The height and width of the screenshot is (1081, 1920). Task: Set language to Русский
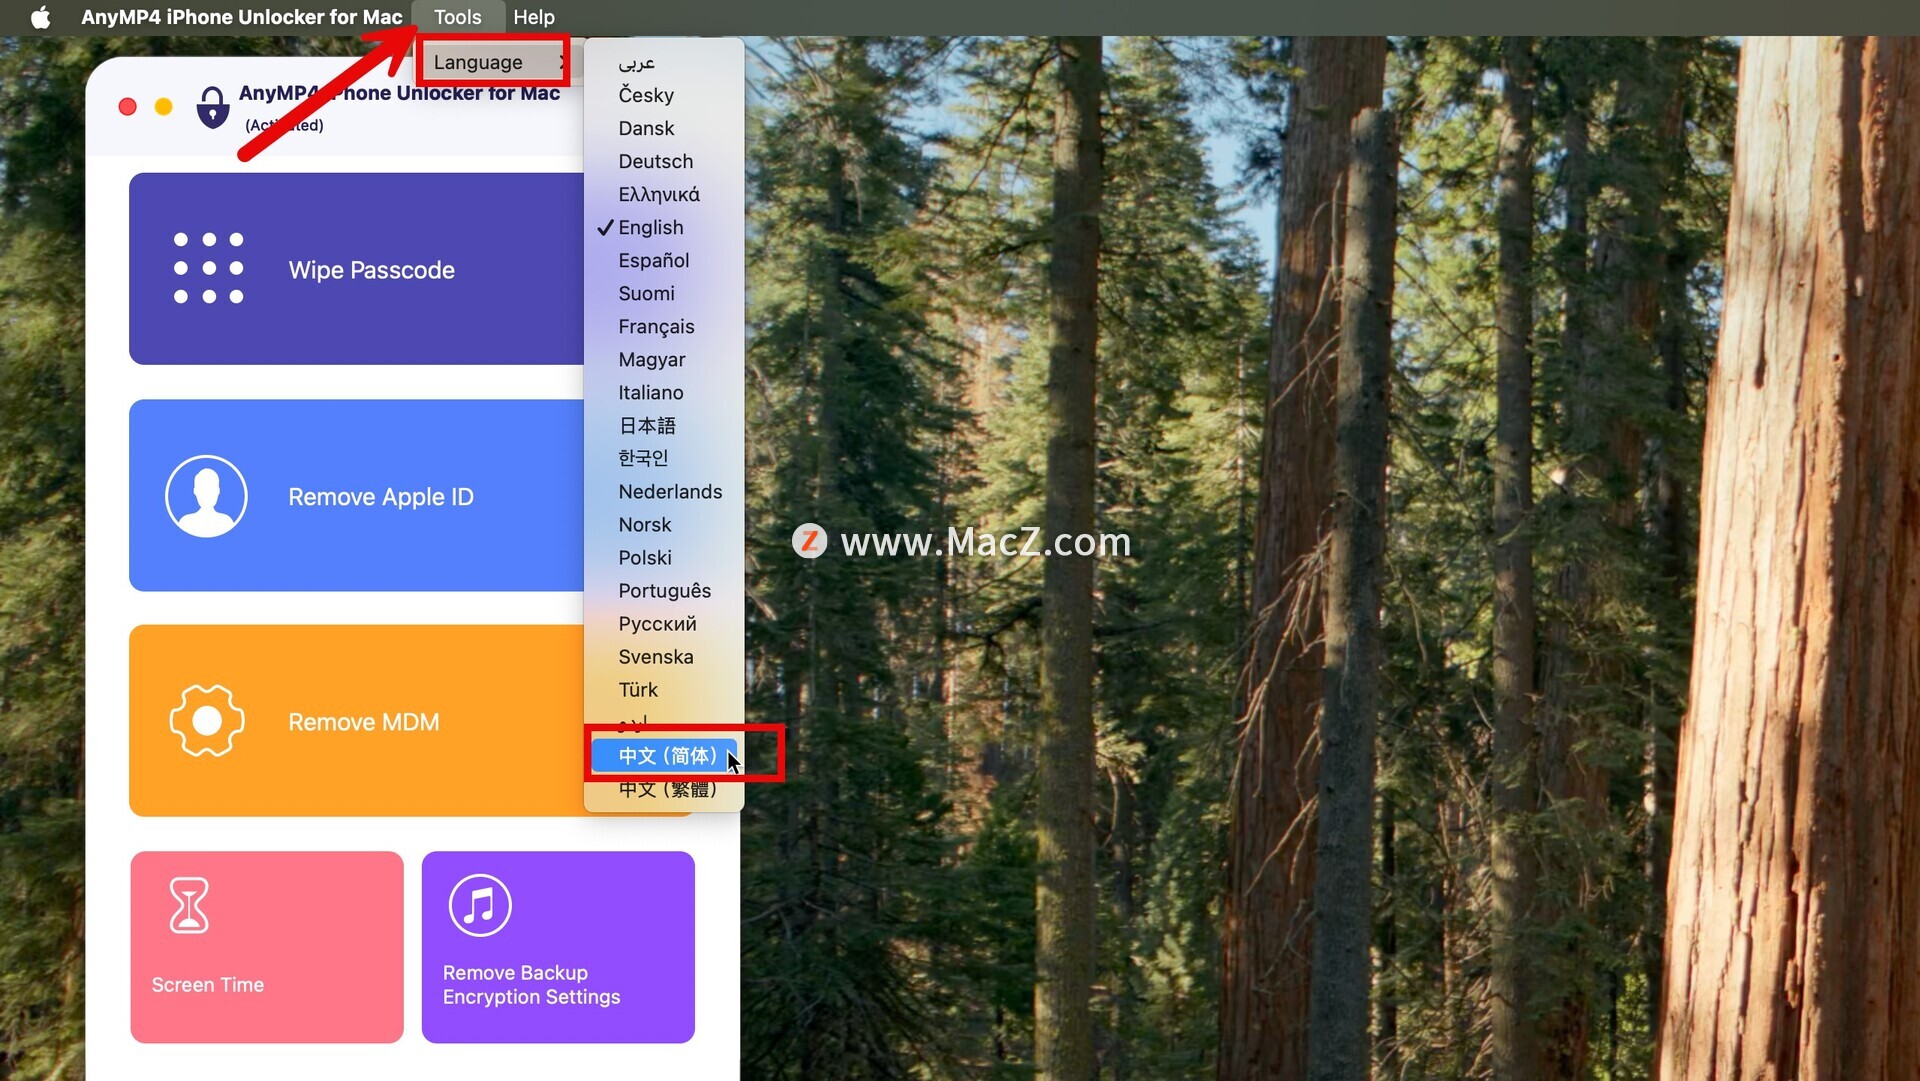click(664, 623)
